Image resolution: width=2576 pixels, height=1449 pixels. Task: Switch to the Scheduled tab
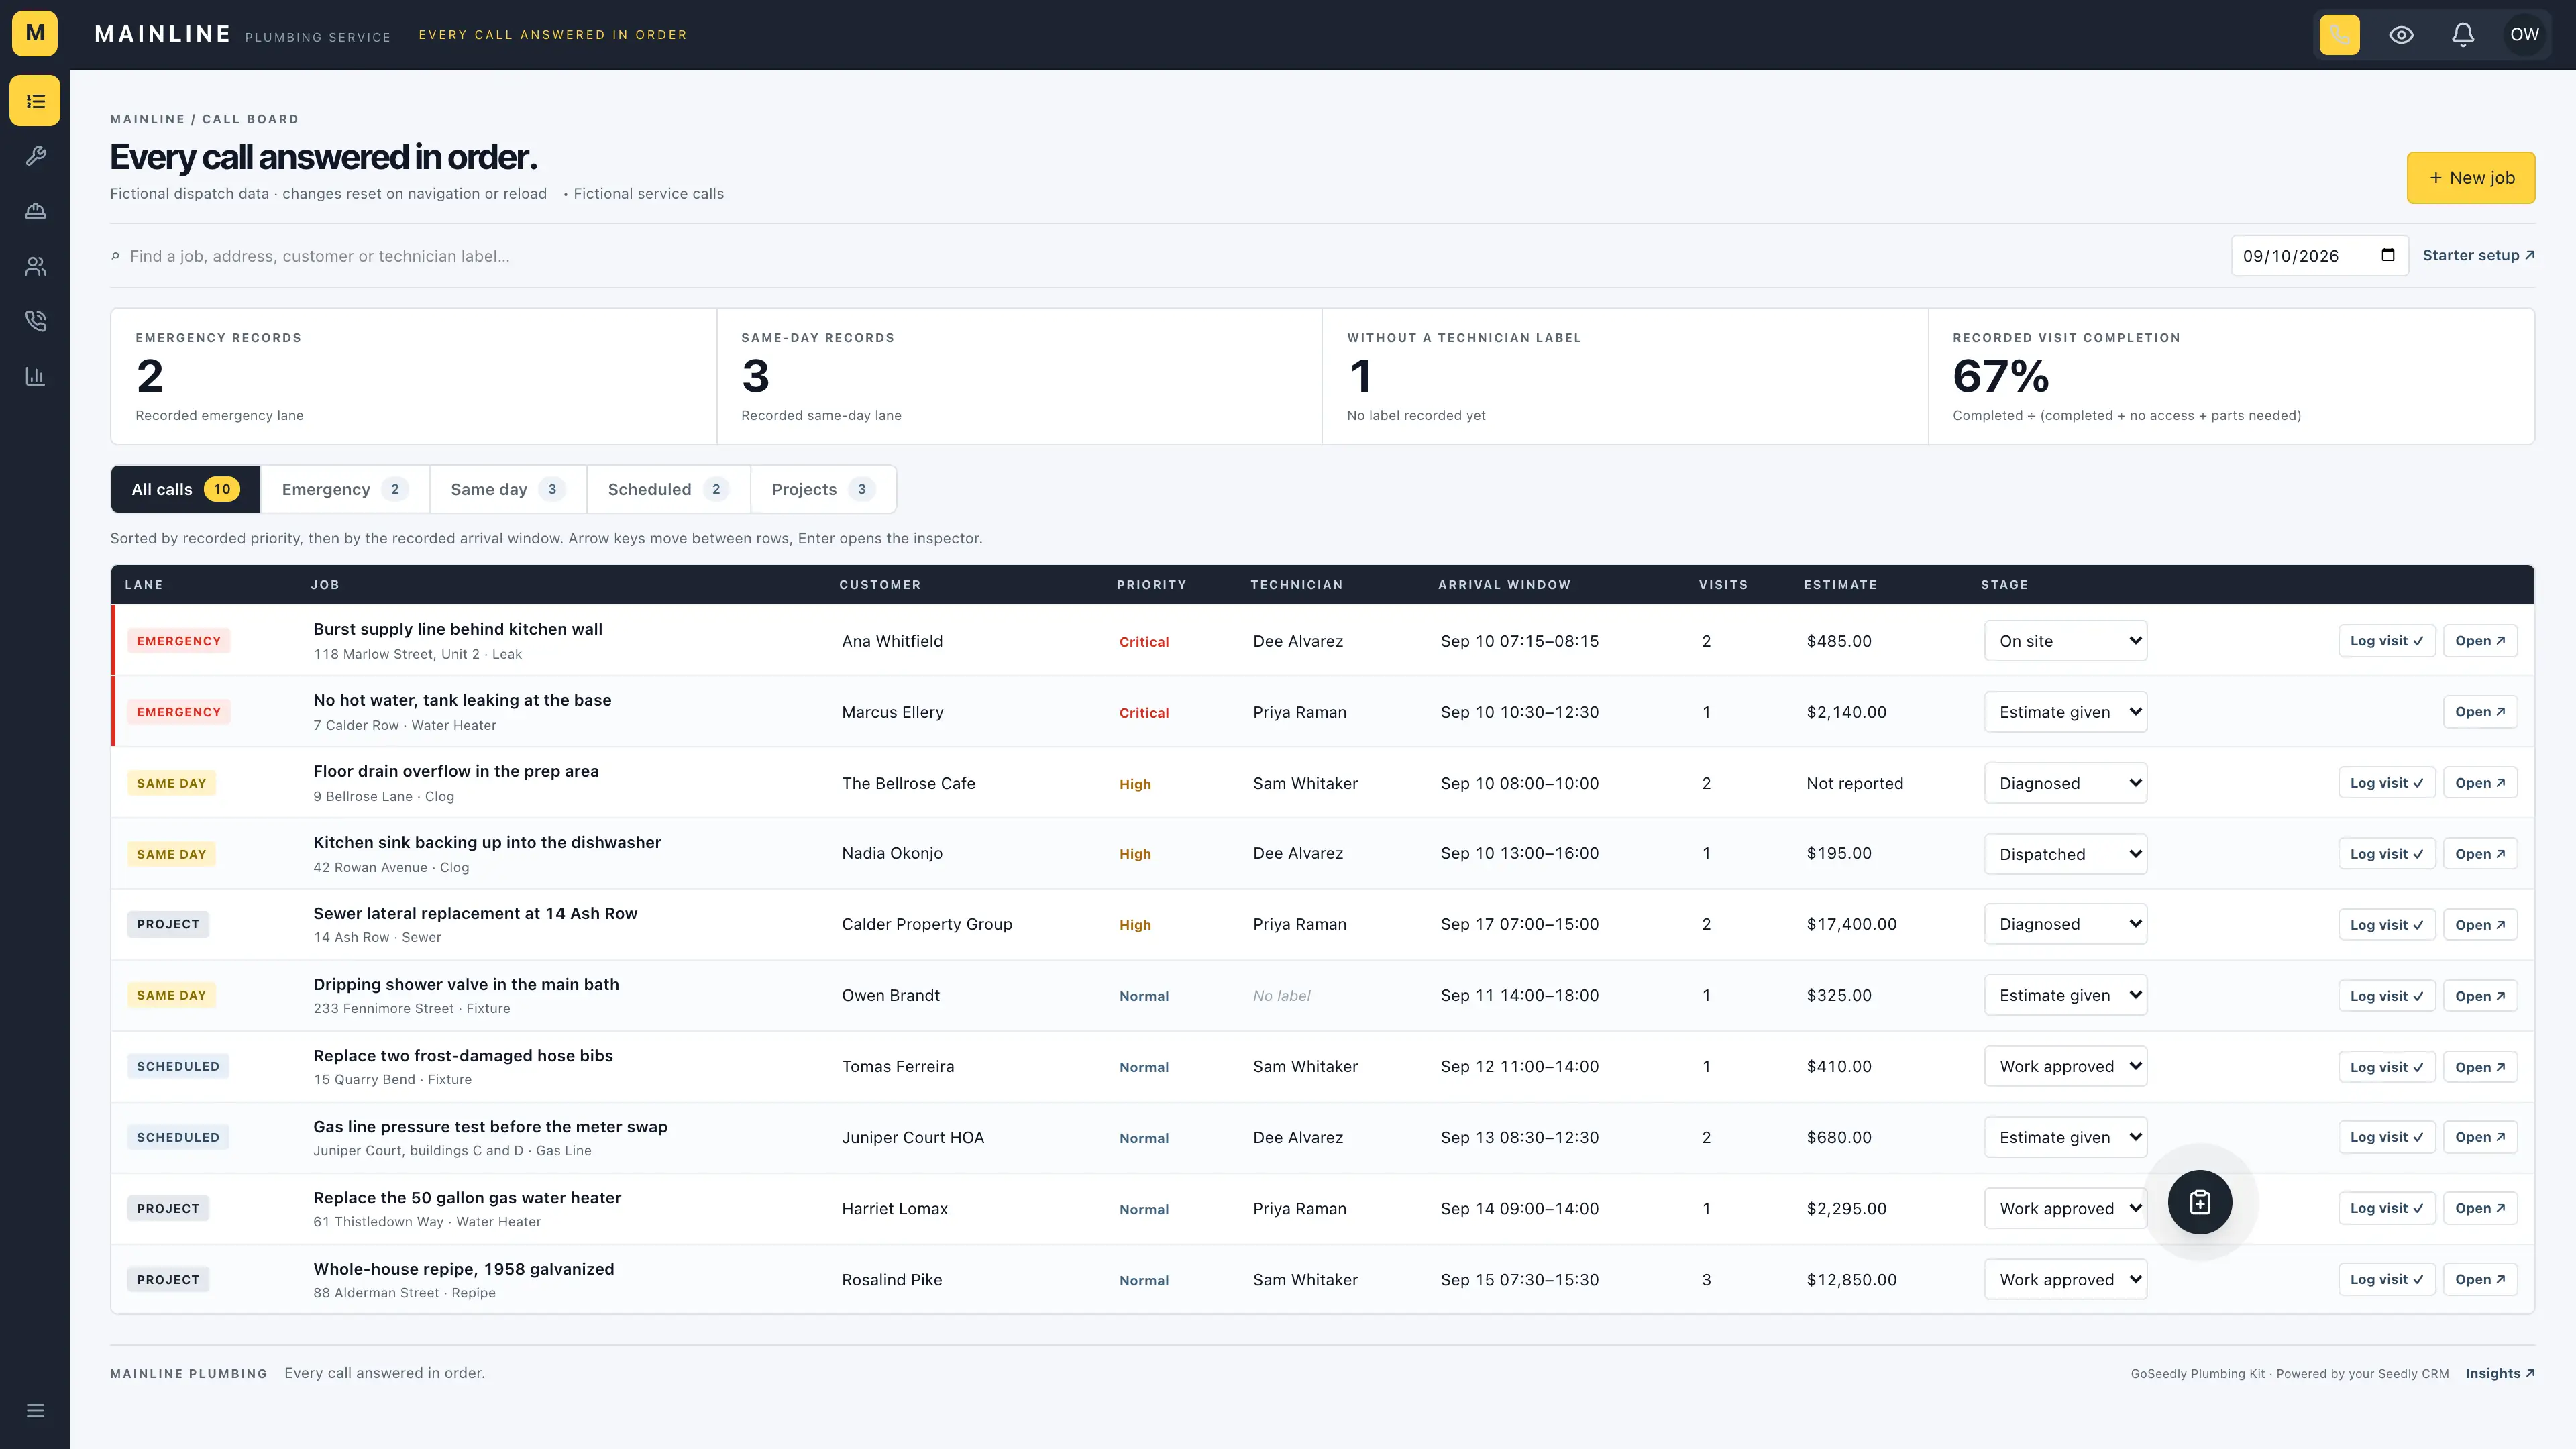click(x=668, y=489)
